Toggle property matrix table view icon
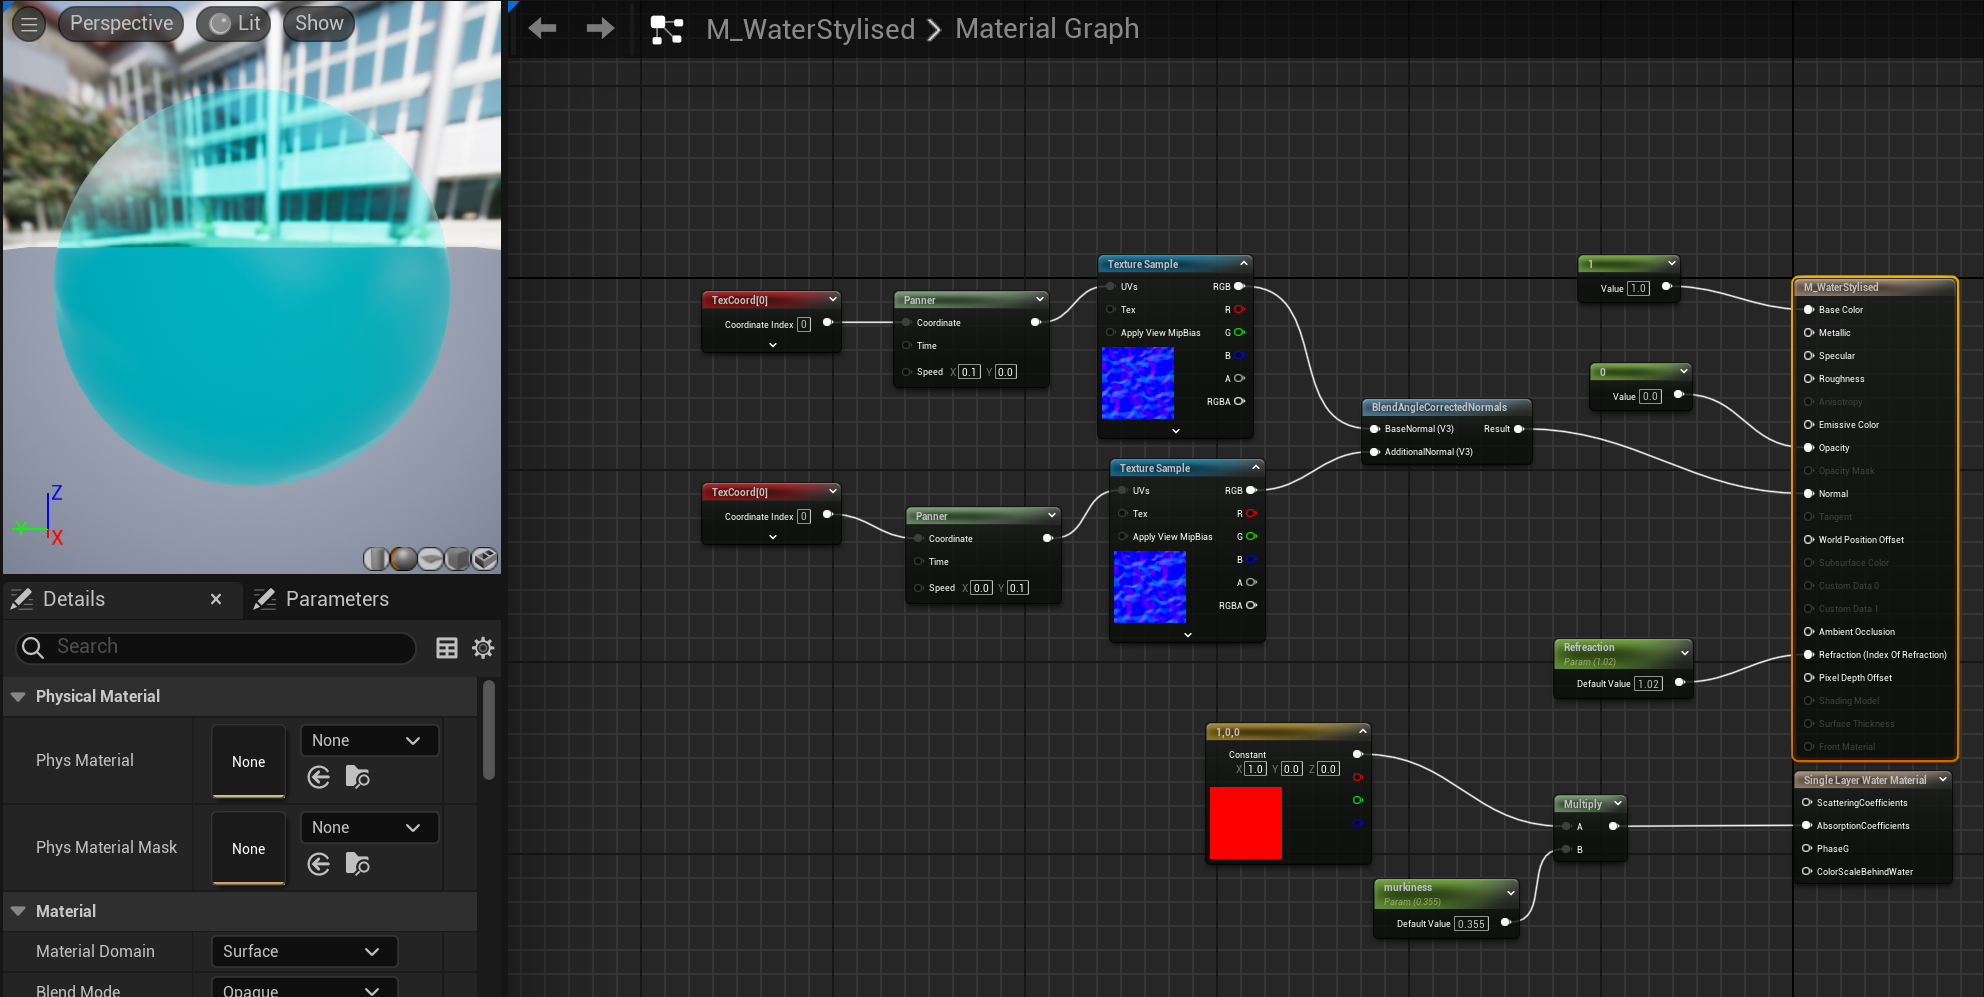1984x997 pixels. [447, 648]
